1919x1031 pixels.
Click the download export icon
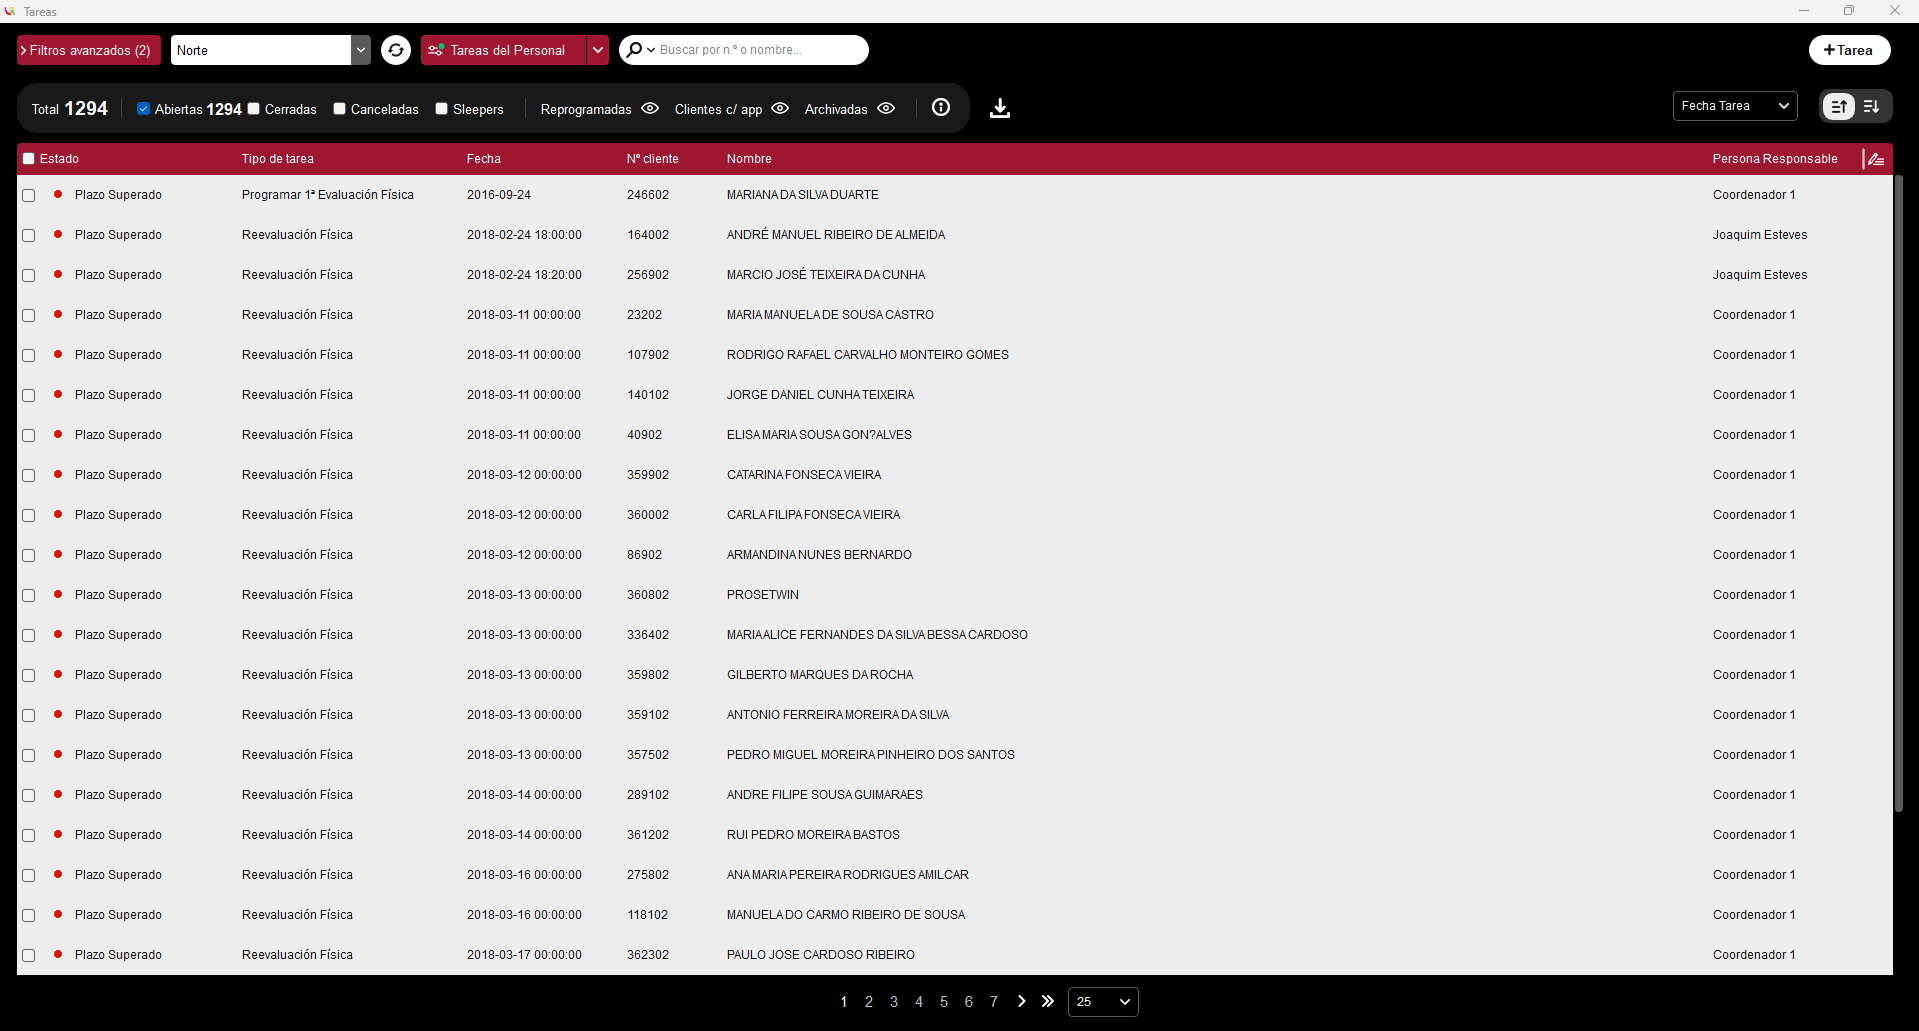(x=1000, y=108)
